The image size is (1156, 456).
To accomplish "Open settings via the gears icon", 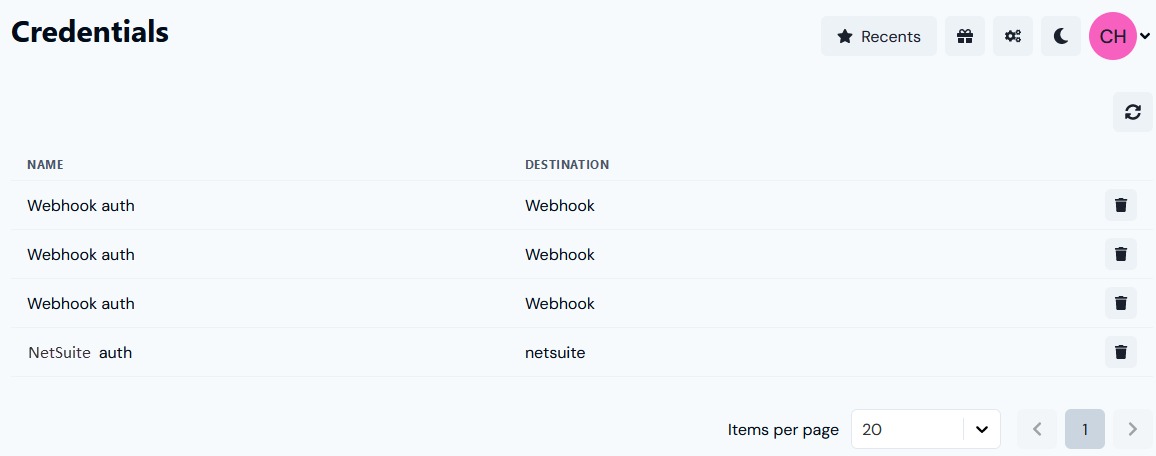I will pos(1012,36).
